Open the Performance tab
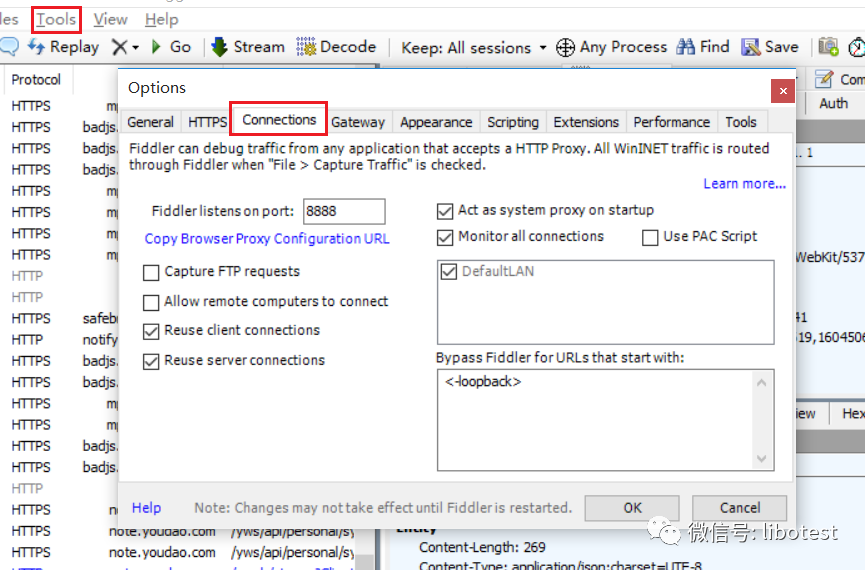This screenshot has width=865, height=570. pyautogui.click(x=671, y=122)
